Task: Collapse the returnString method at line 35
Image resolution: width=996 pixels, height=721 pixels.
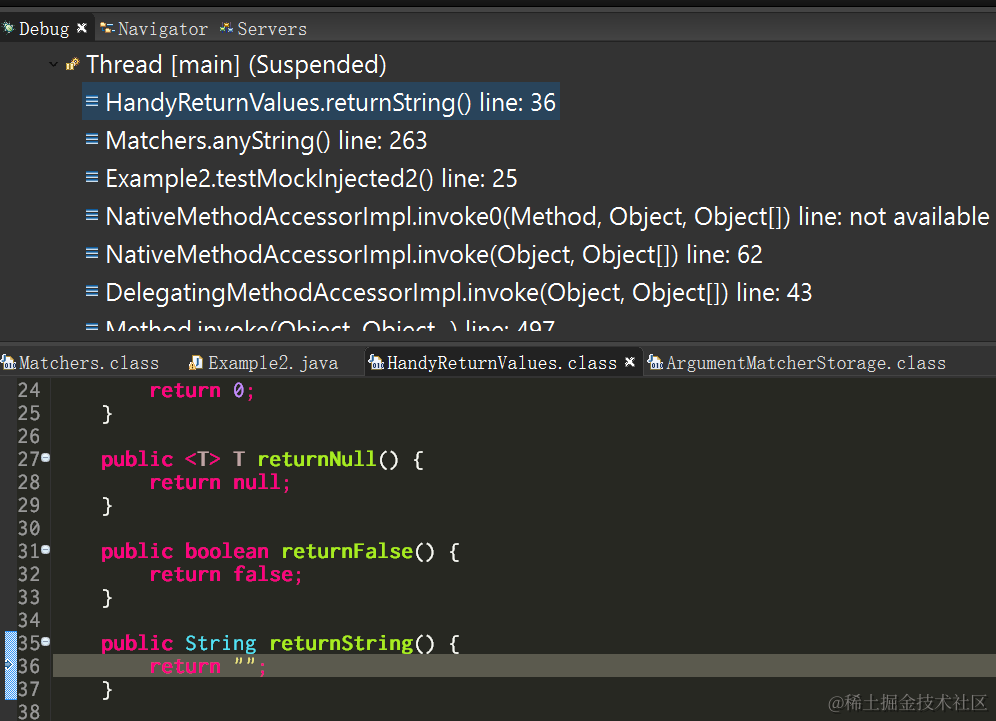Action: tap(46, 642)
